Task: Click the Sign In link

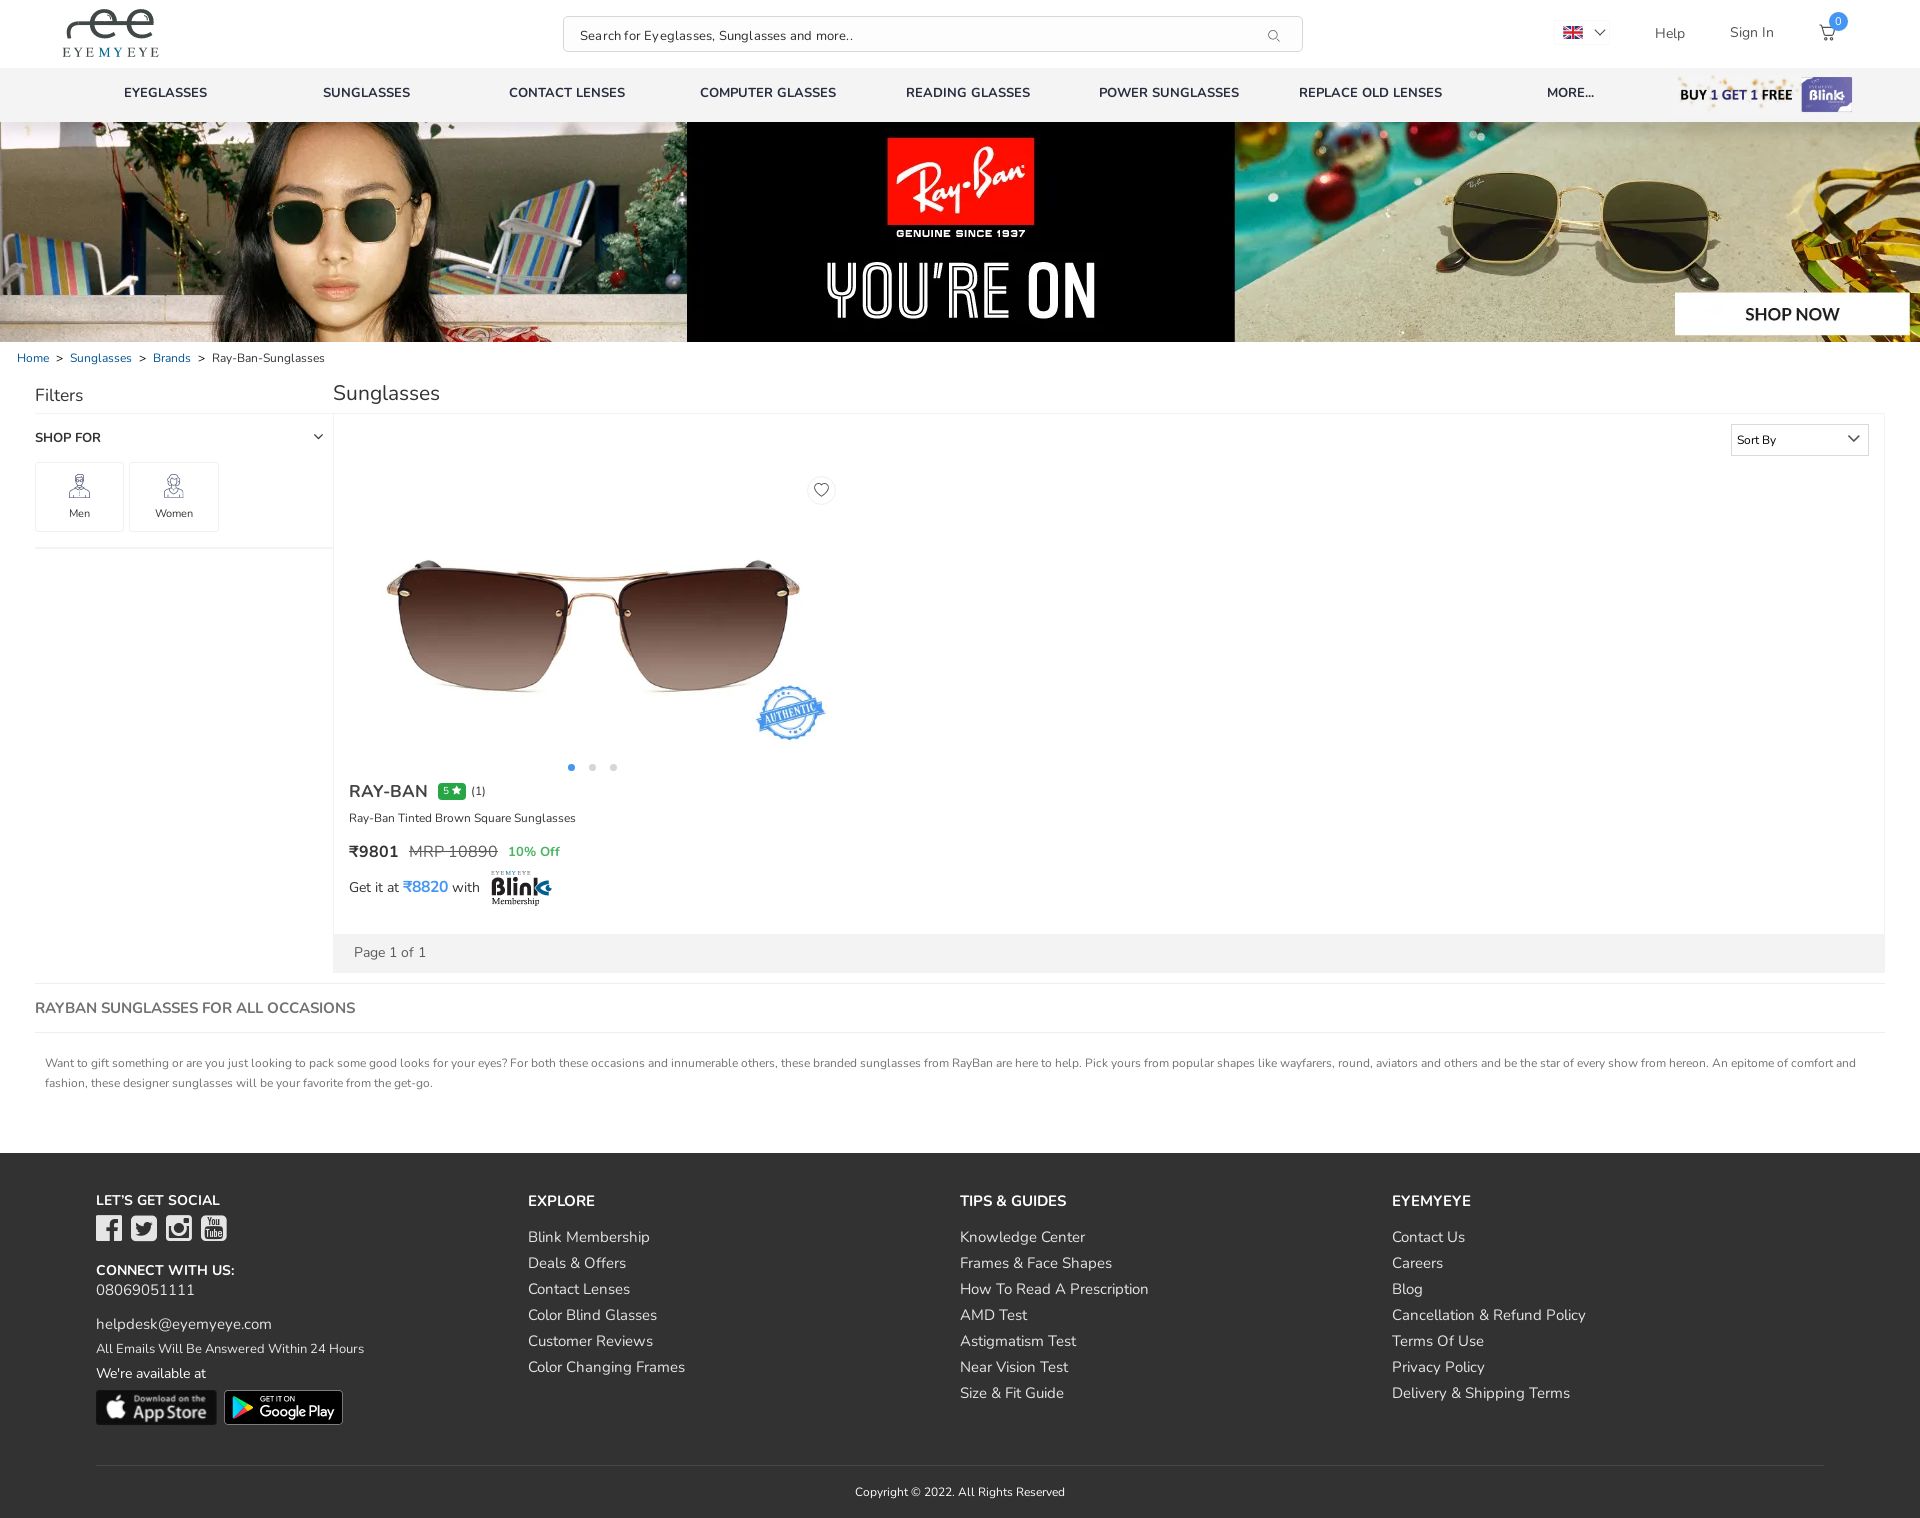Action: tap(1752, 33)
